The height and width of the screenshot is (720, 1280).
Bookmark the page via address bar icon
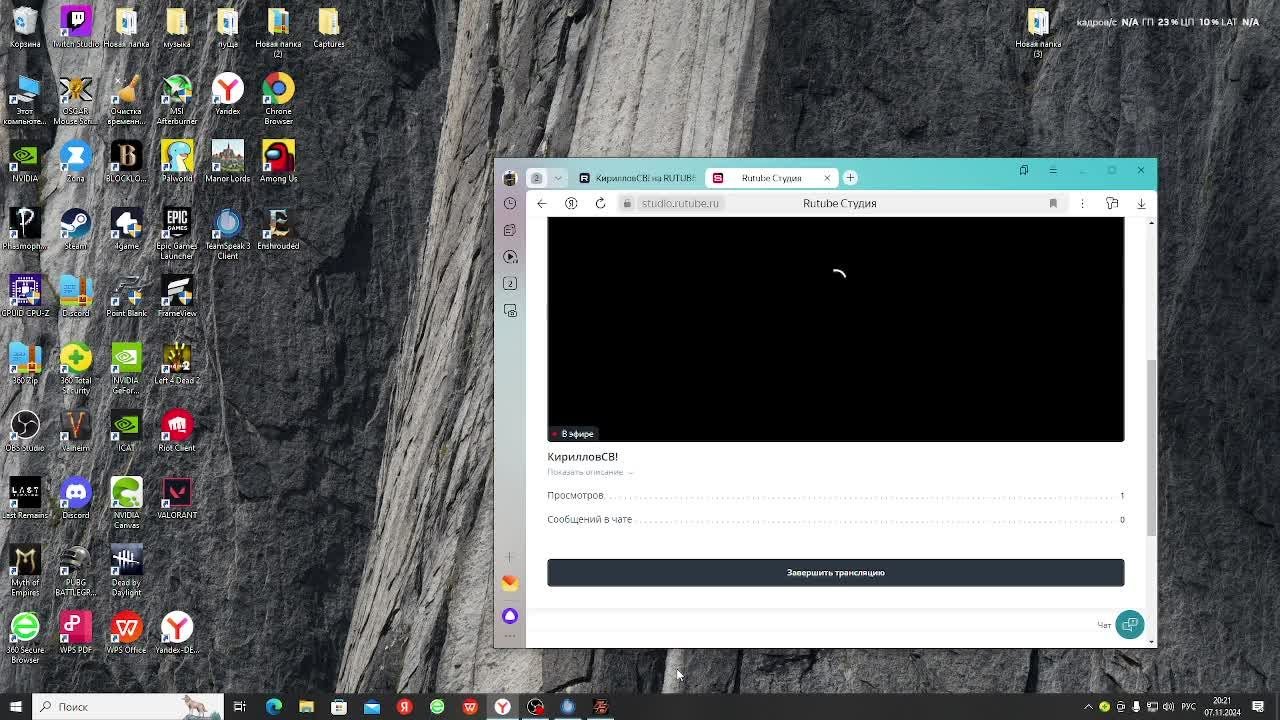tap(1053, 203)
